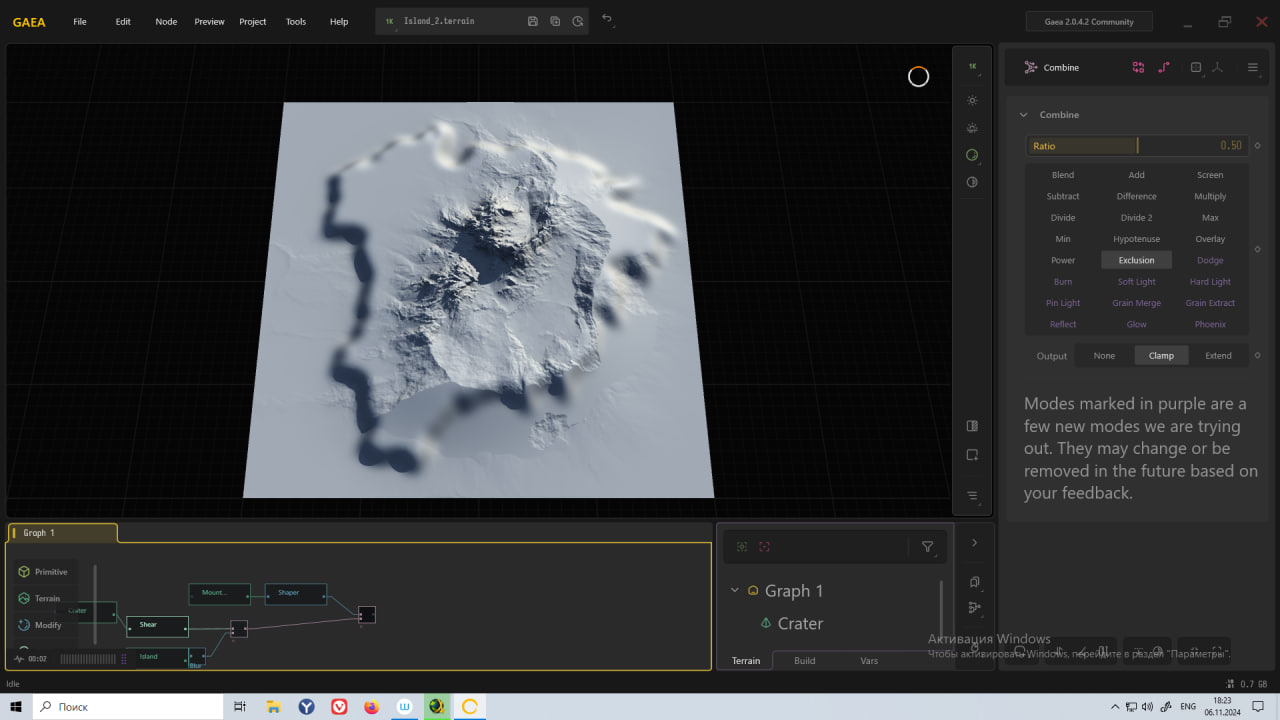Image resolution: width=1280 pixels, height=720 pixels.
Task: Select Crater item in outliner
Action: 800,623
